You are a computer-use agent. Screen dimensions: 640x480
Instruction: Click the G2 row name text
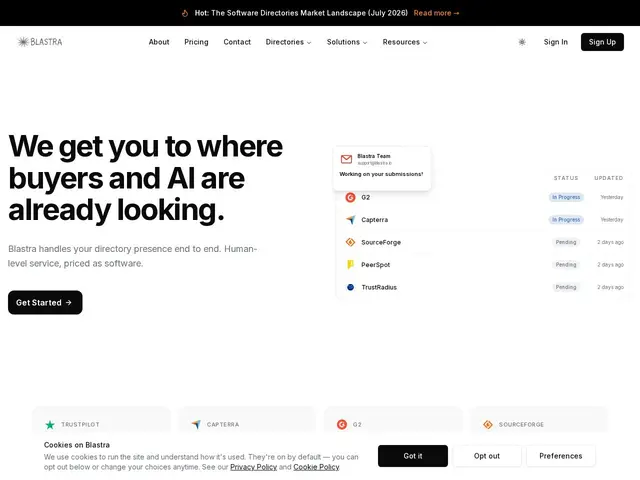point(365,198)
